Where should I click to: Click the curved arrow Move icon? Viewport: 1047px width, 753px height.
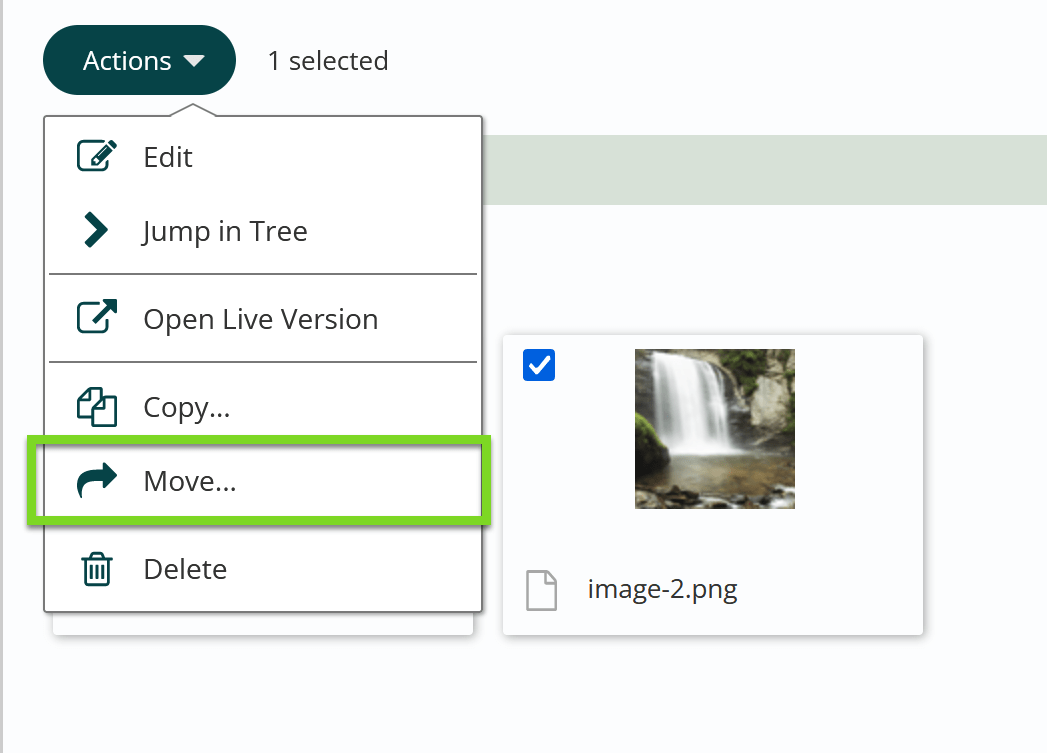pyautogui.click(x=96, y=481)
